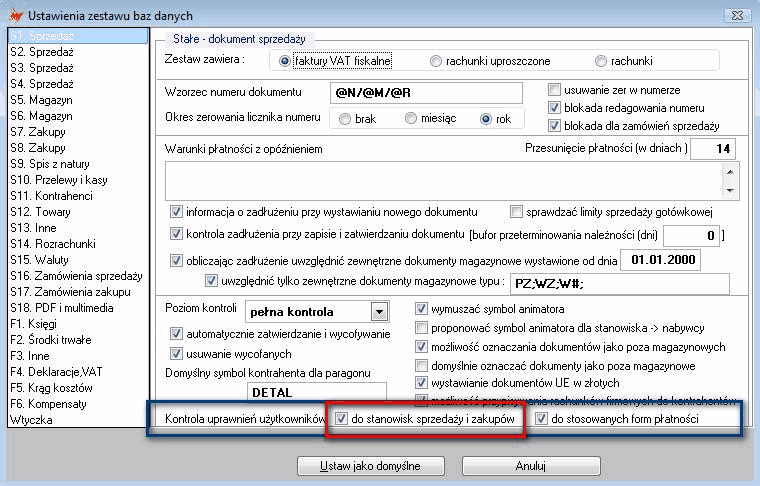Select F3. Inne entry

coord(79,356)
